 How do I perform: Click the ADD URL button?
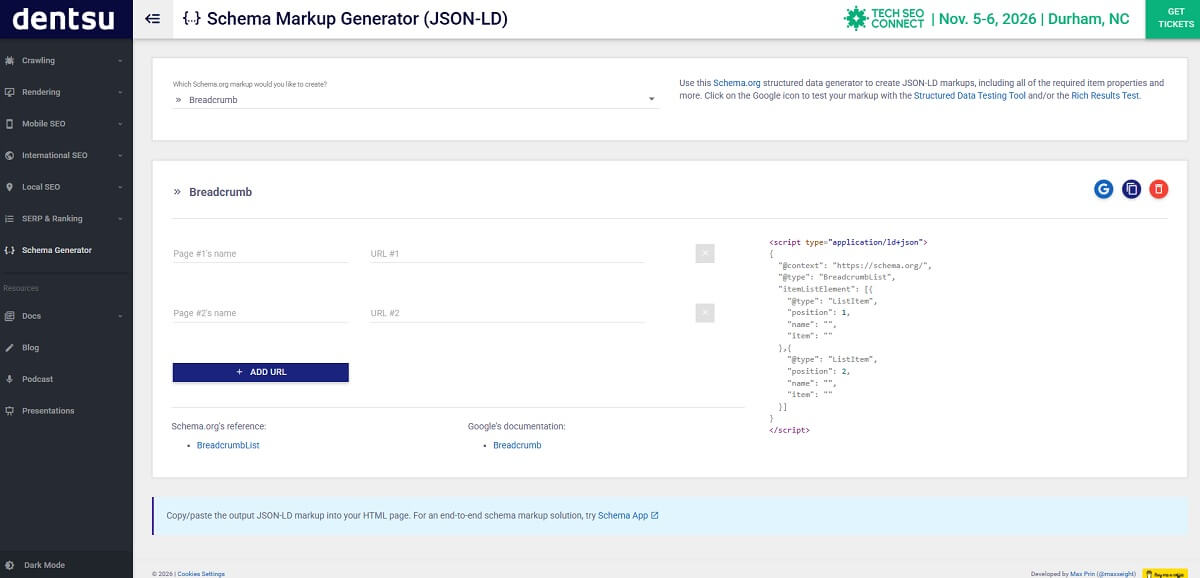(261, 372)
